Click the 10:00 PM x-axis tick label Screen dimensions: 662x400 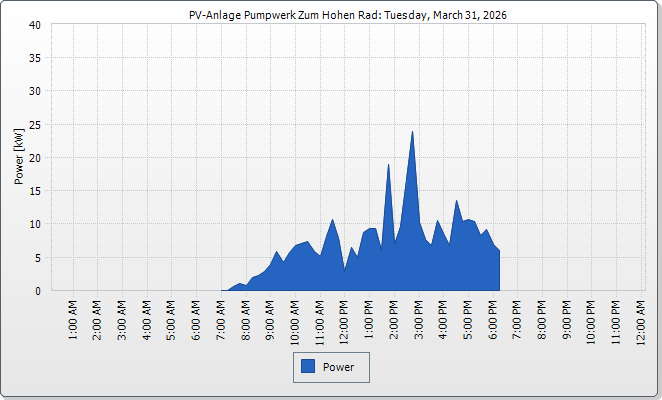click(x=592, y=320)
